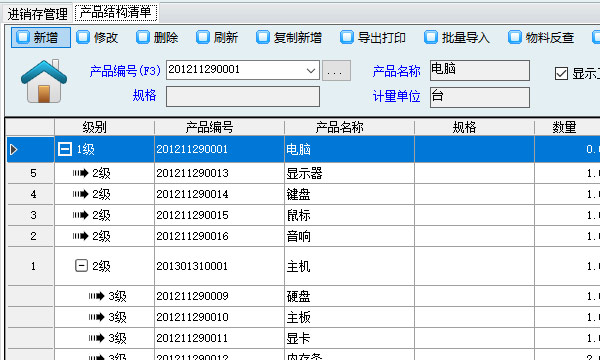Toggle the 显示 checkbox next to 产品名称

pyautogui.click(x=561, y=73)
